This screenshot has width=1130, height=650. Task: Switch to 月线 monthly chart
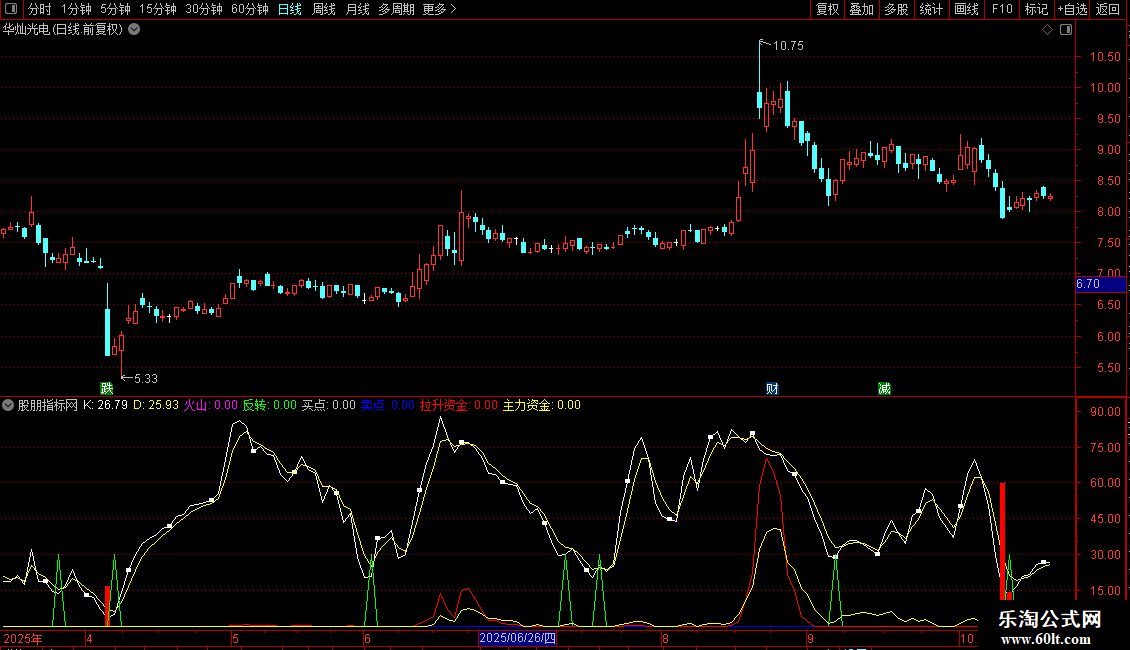coord(357,9)
